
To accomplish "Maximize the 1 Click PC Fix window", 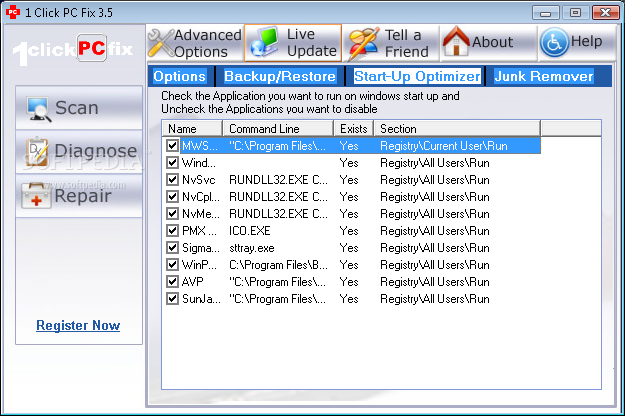I will [x=575, y=13].
